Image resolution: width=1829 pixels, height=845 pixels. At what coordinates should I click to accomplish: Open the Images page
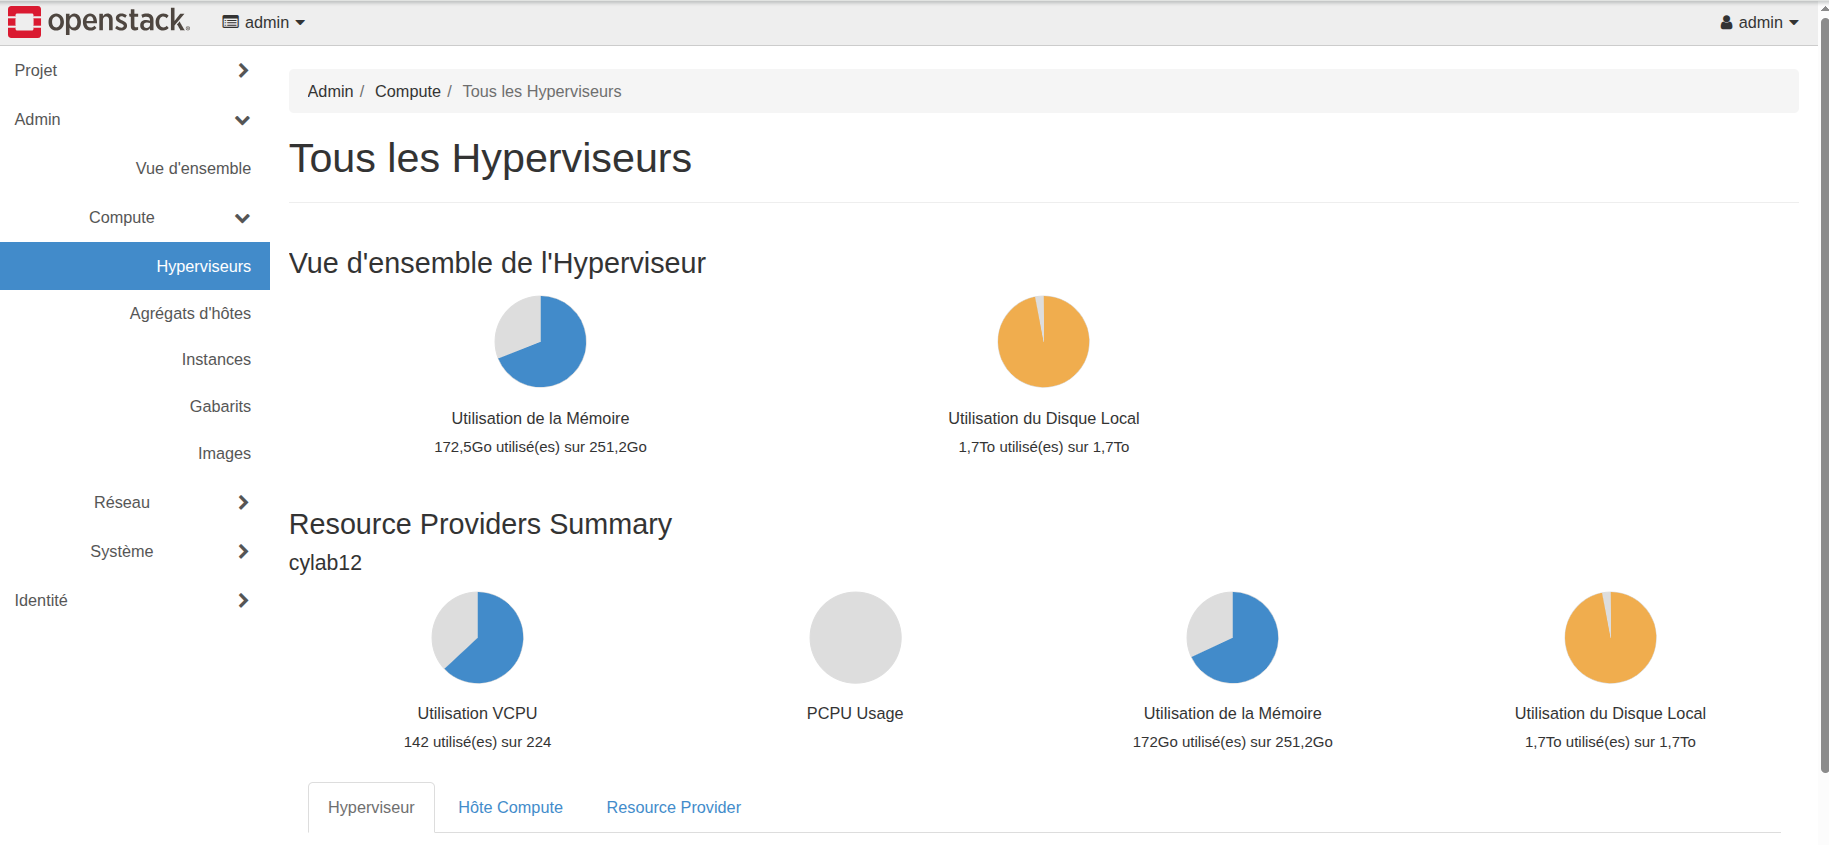(x=224, y=453)
